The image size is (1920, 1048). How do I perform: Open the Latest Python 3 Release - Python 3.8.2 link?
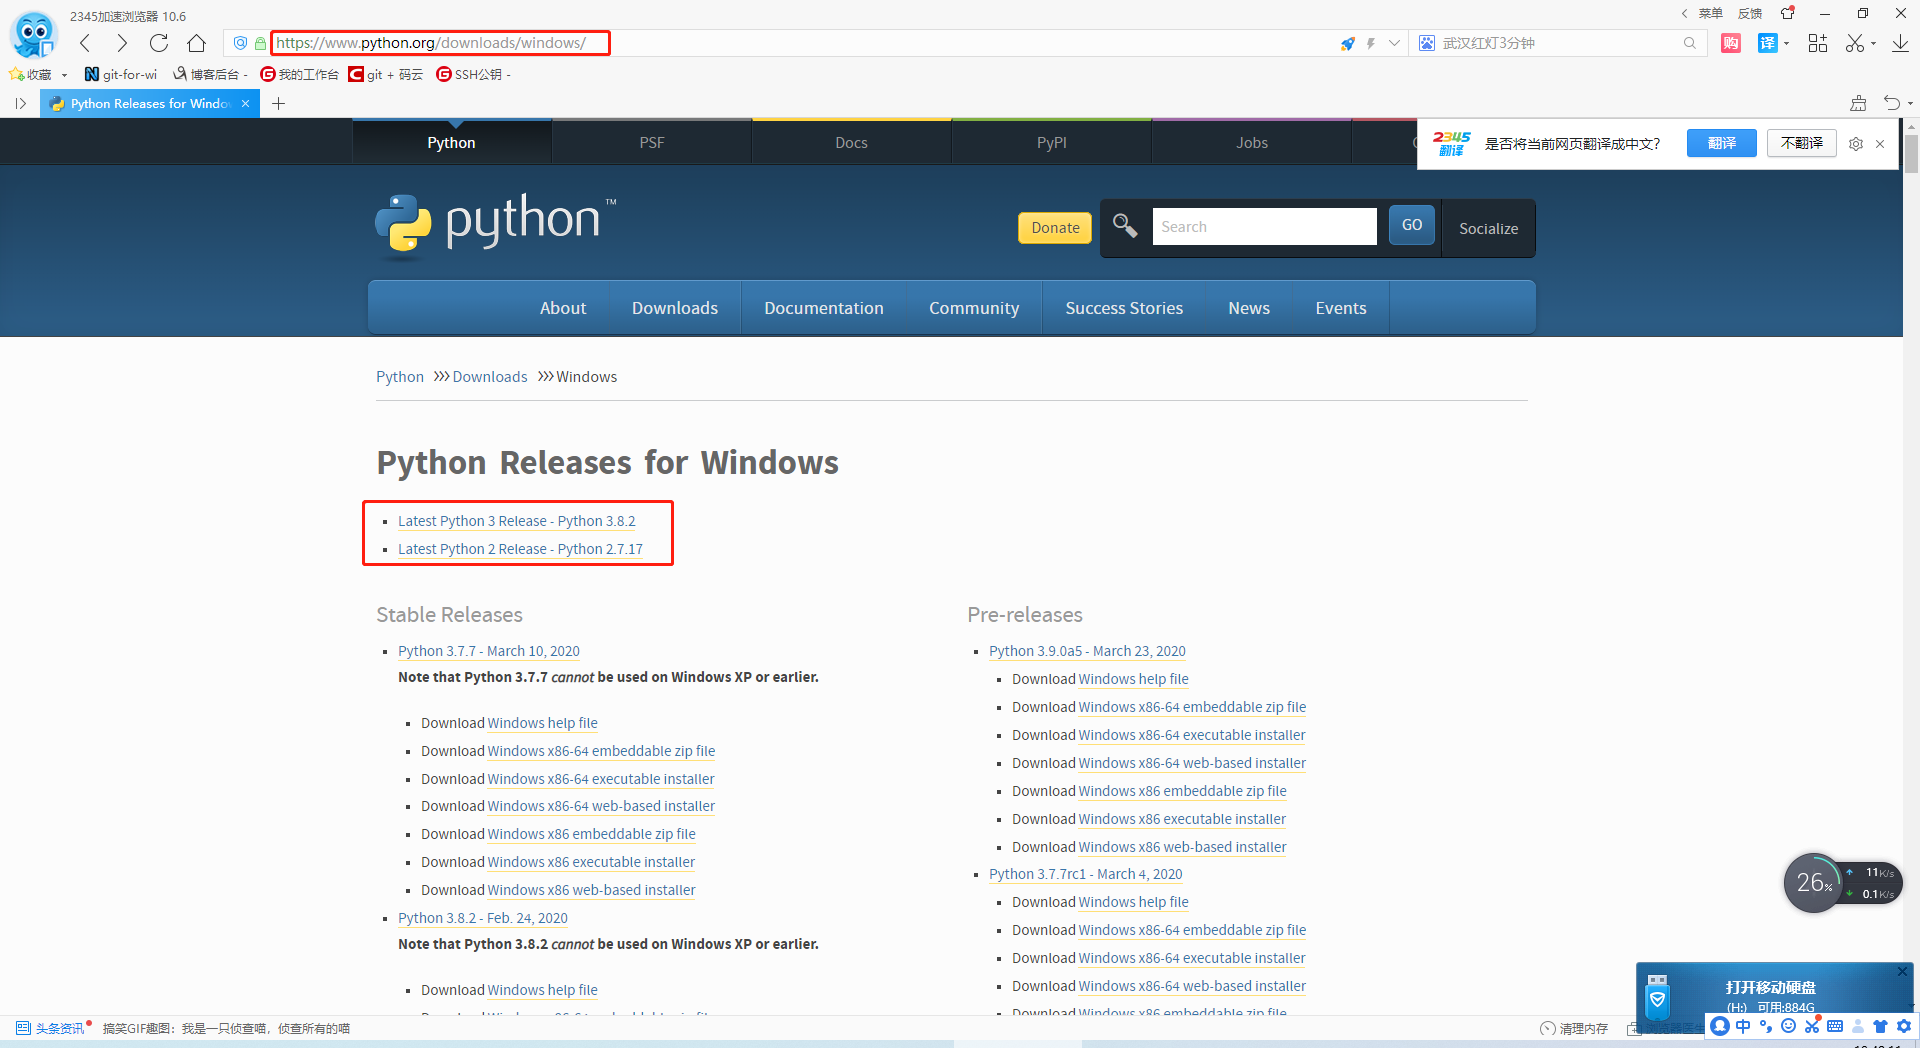pyautogui.click(x=517, y=521)
